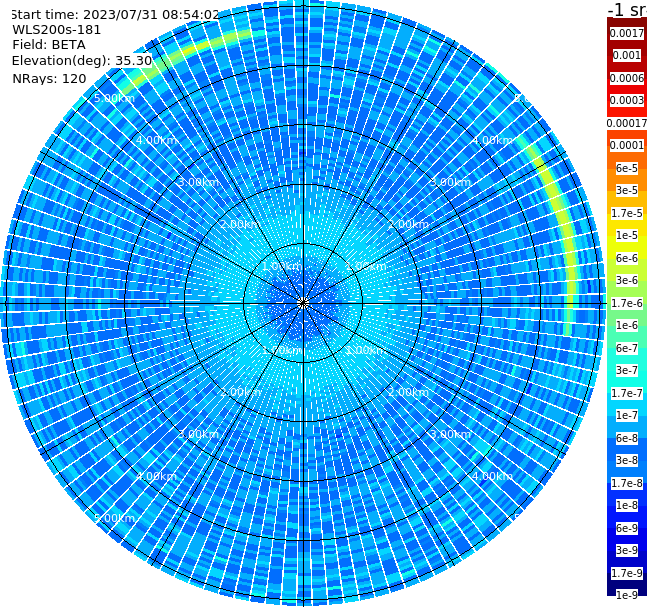Click the 6e-6 colorbar label
This screenshot has width=647, height=607.
pos(627,258)
